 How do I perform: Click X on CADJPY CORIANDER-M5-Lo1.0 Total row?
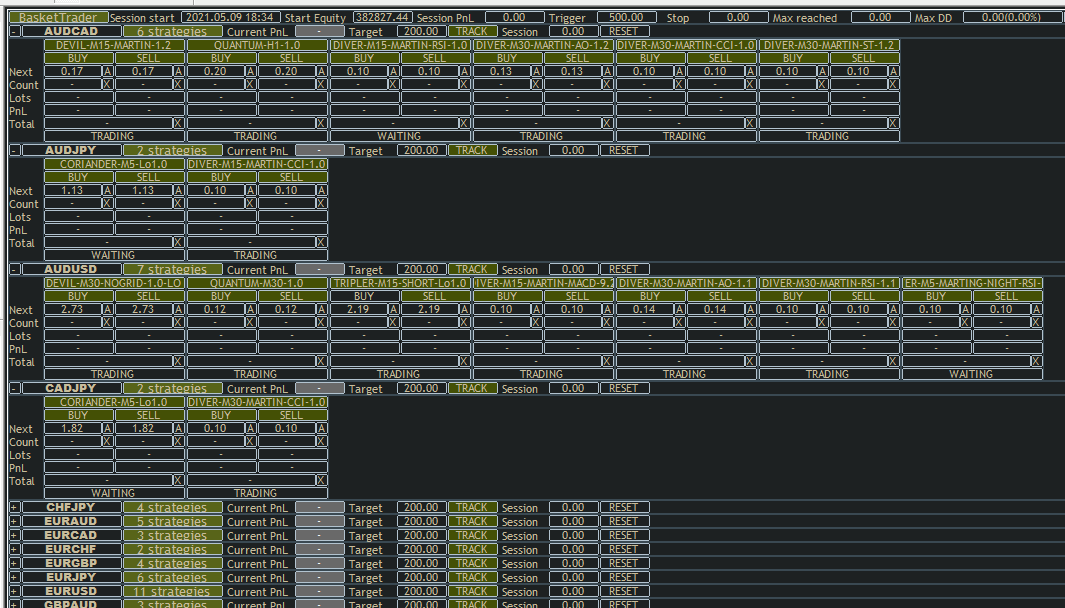(178, 480)
